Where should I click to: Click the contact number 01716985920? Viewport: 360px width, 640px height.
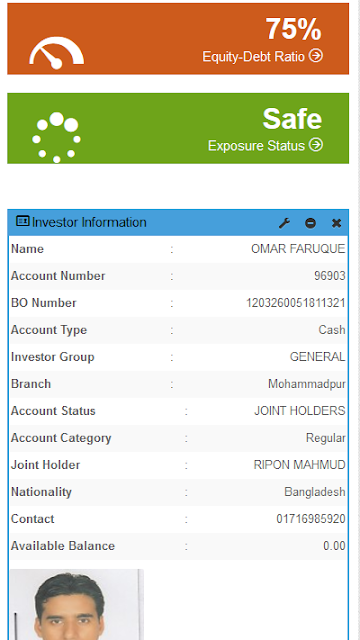click(x=311, y=519)
